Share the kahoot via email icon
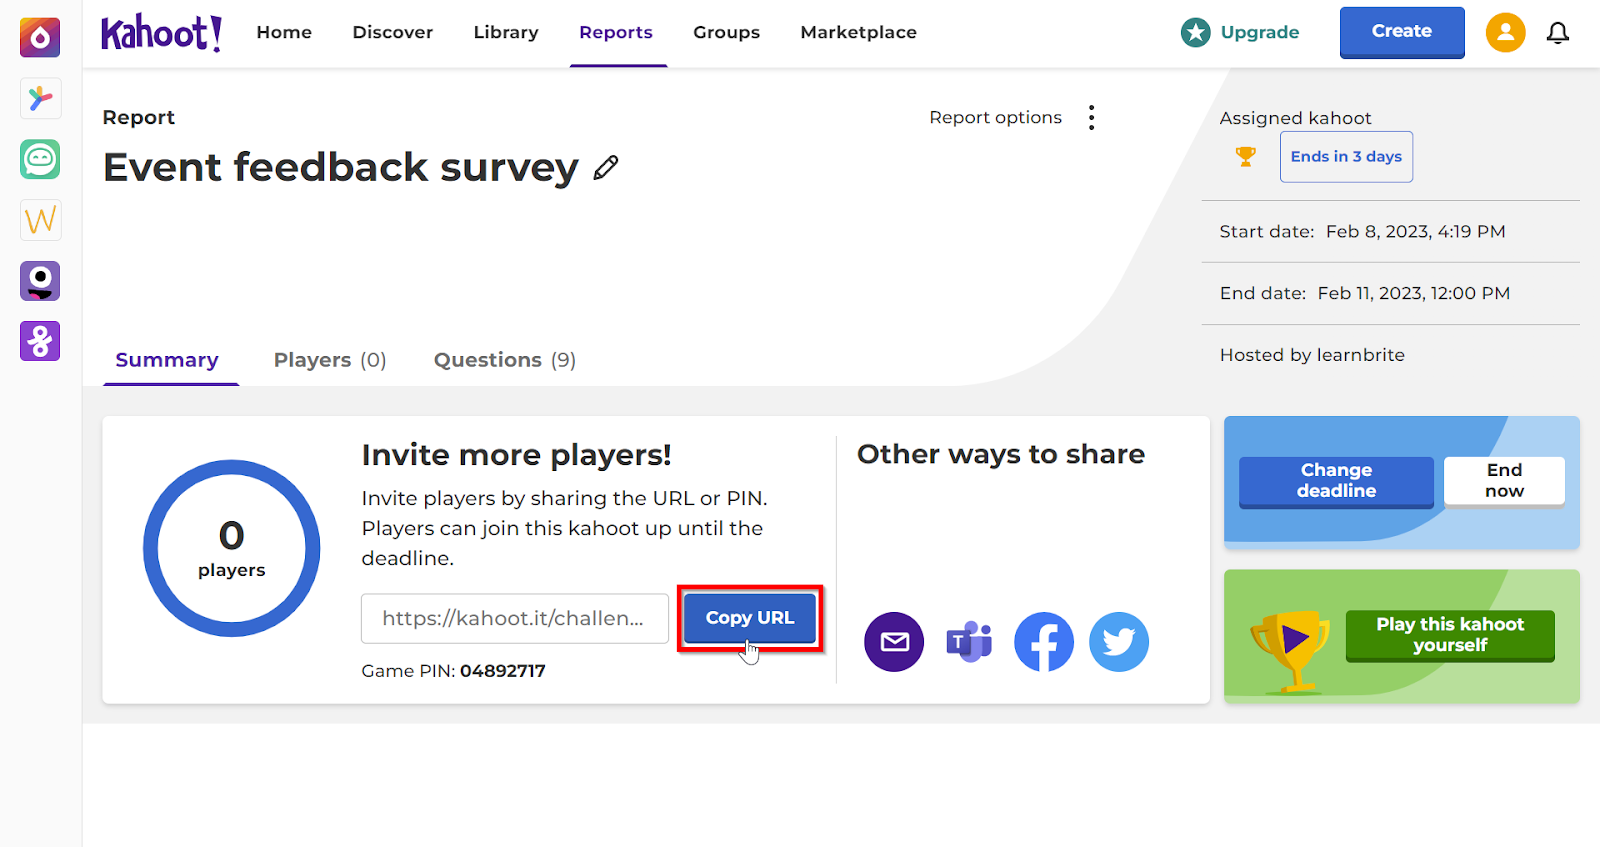This screenshot has height=847, width=1600. pos(894,642)
